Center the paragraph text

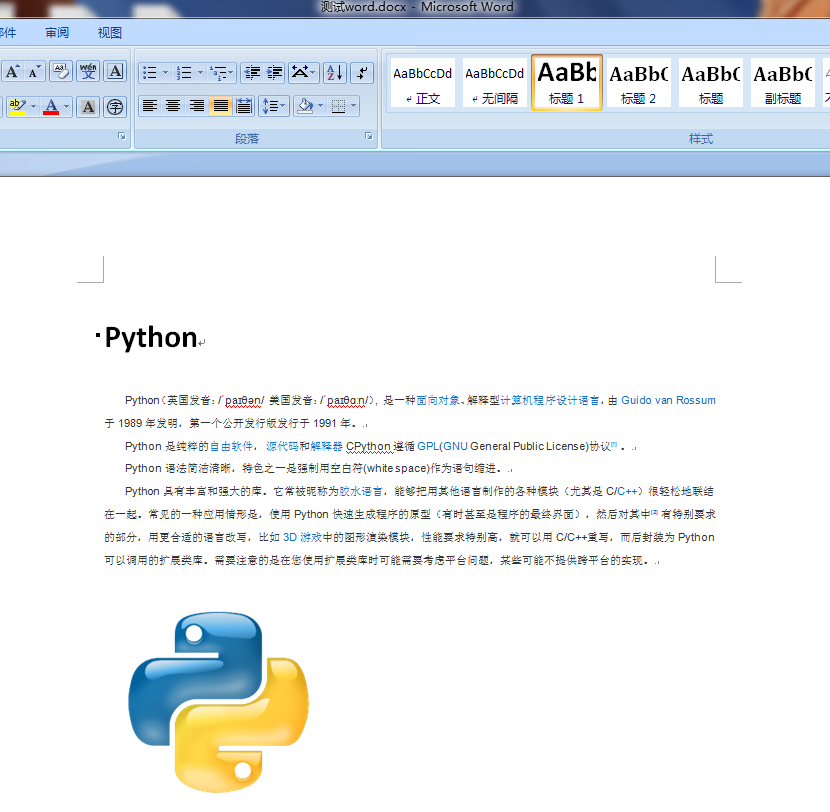pos(173,106)
